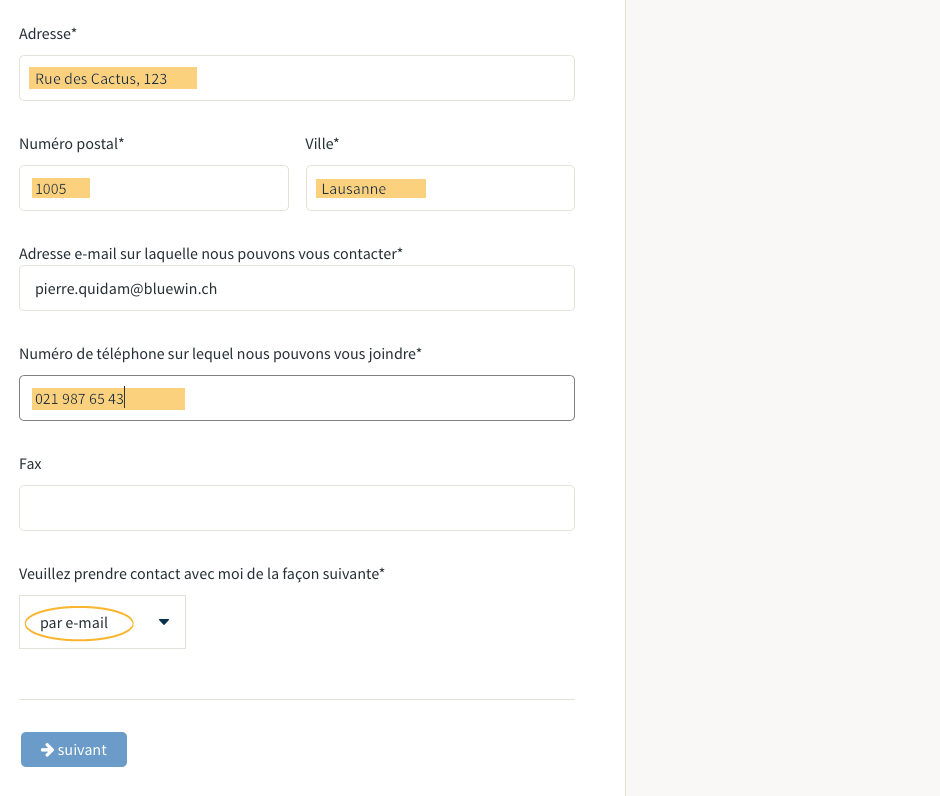
Task: Click the dropdown triangle beside par e-mail
Action: 164,622
